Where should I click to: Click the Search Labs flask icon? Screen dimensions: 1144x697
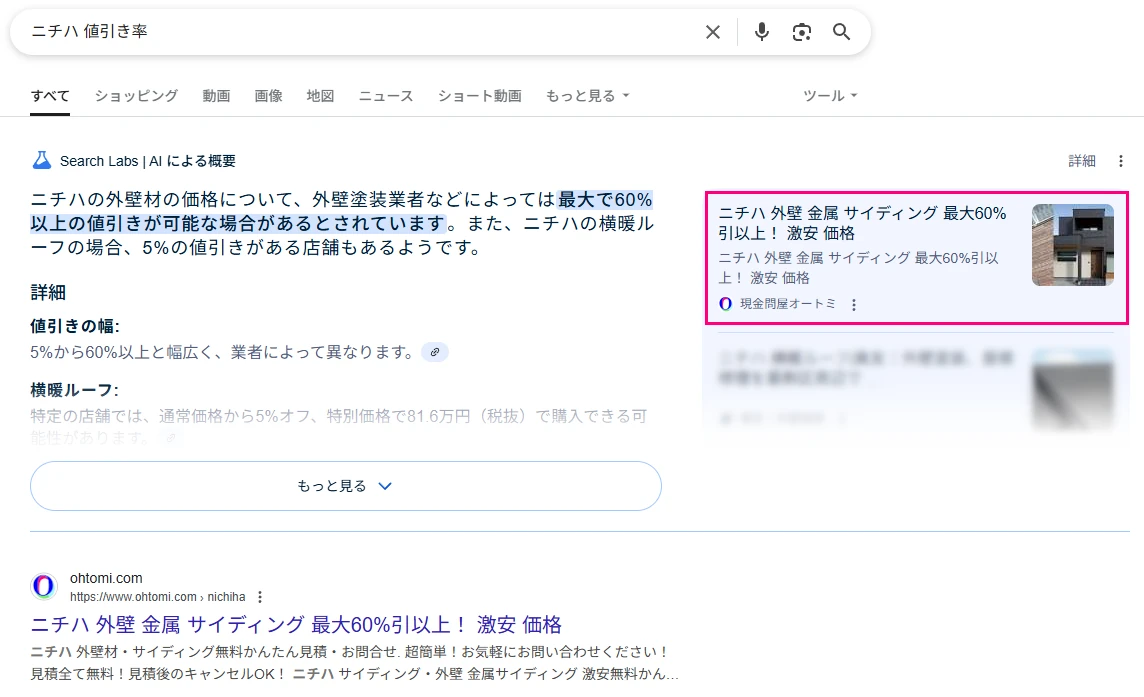42,161
